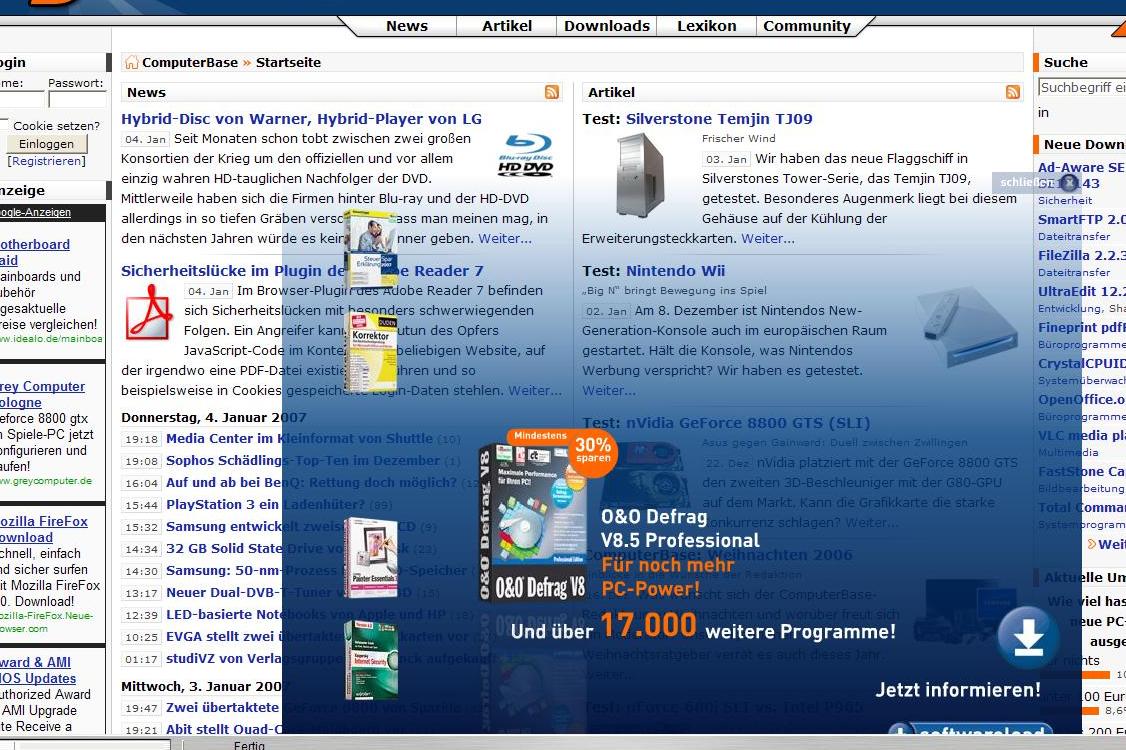Open the Lexikon menu tab
1126x750 pixels.
pyautogui.click(x=707, y=26)
